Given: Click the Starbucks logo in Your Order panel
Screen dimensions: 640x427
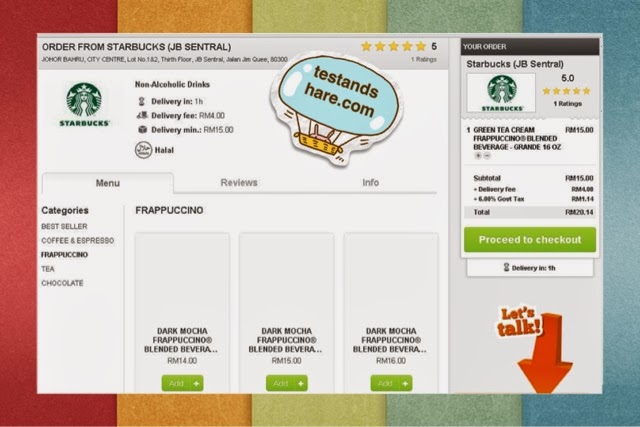Looking at the screenshot, I should click(502, 93).
